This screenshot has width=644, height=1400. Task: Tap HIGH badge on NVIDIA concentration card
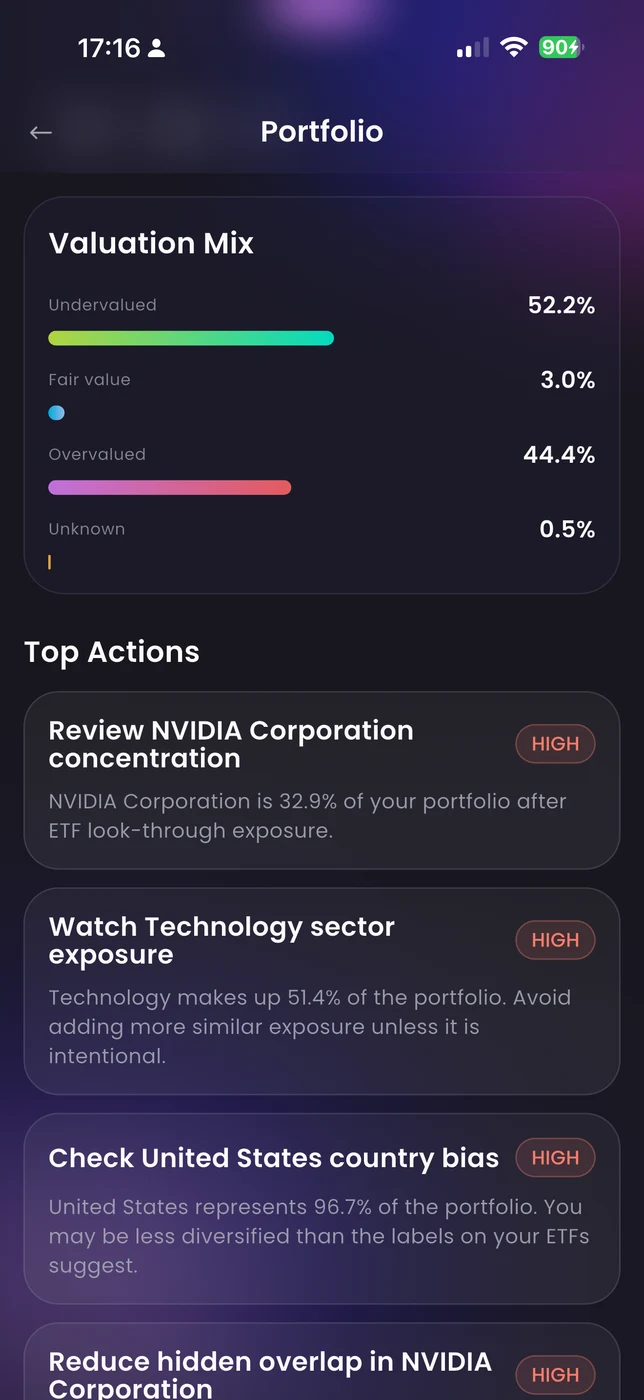tap(555, 744)
